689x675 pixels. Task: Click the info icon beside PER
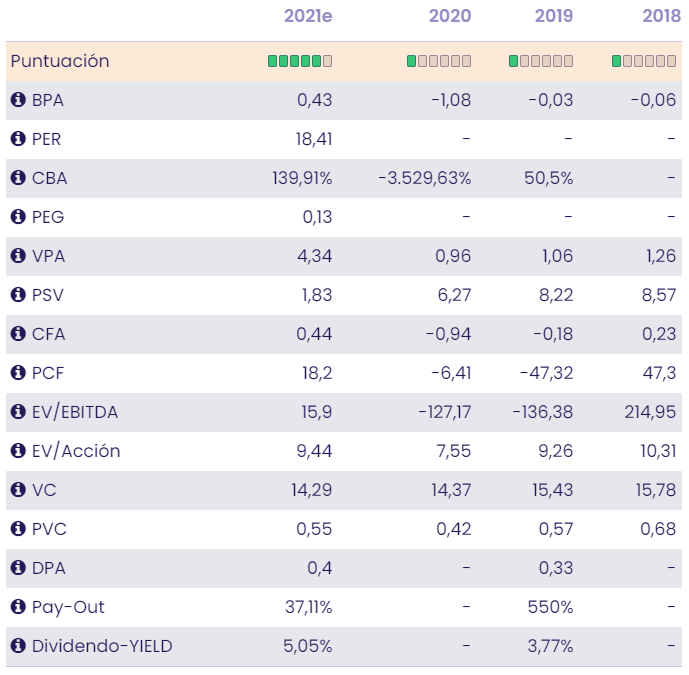click(18, 139)
